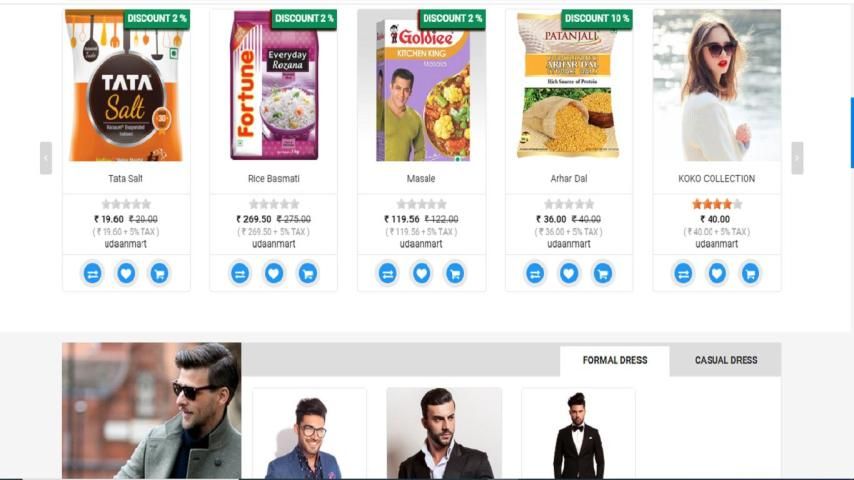The height and width of the screenshot is (480, 854).
Task: Show previous products with left carousel arrow
Action: [x=46, y=158]
